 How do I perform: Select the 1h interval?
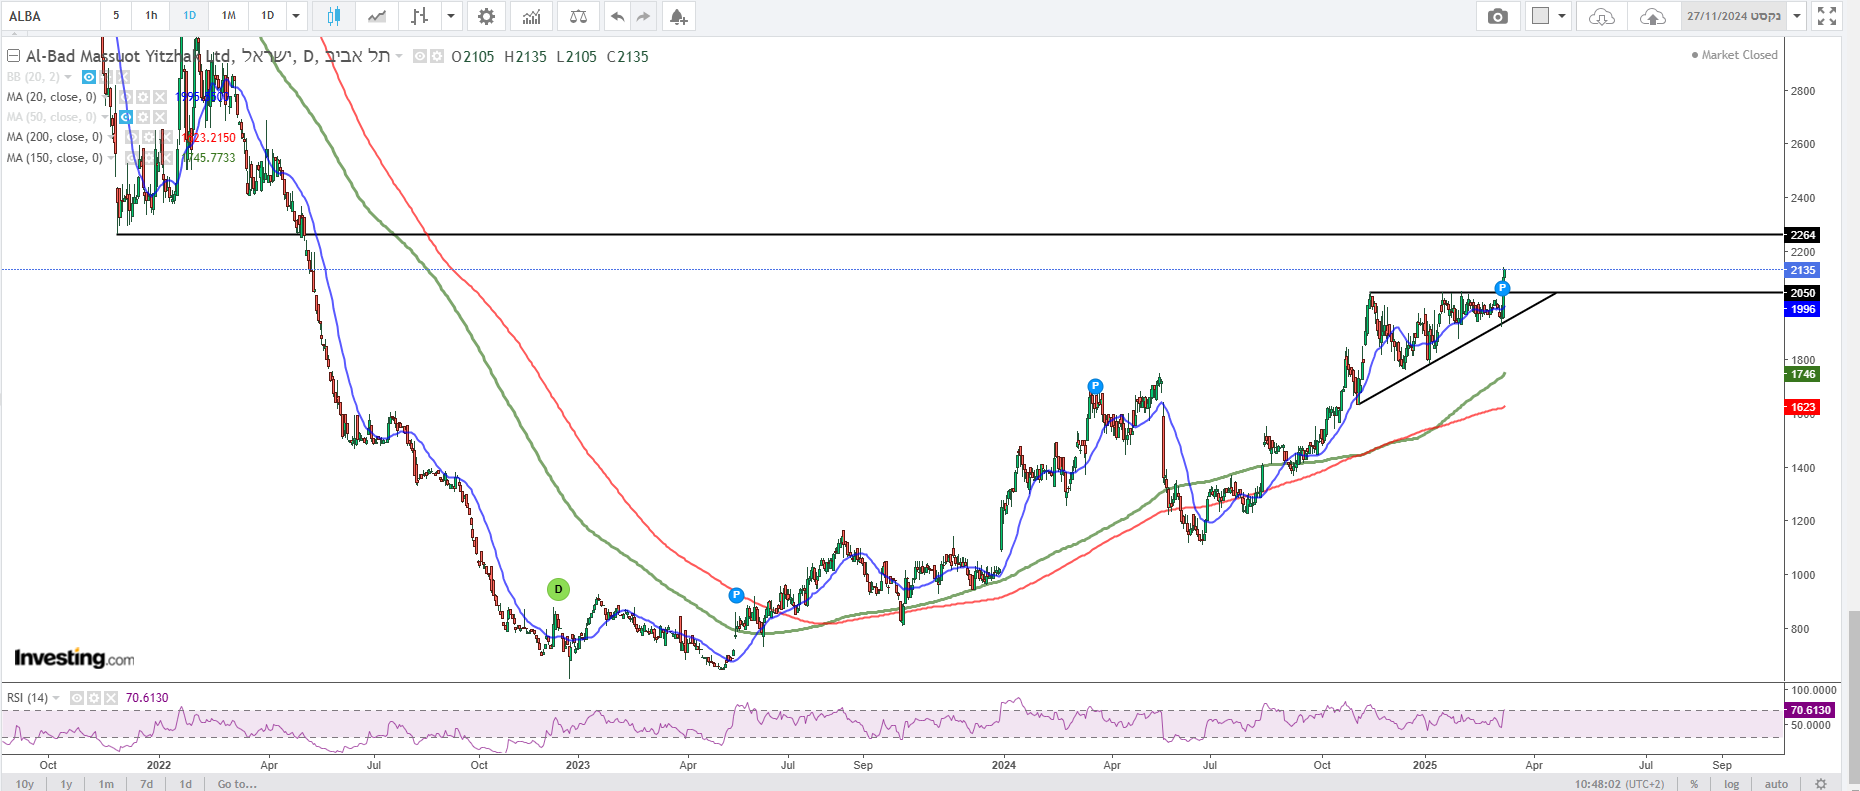[x=151, y=16]
